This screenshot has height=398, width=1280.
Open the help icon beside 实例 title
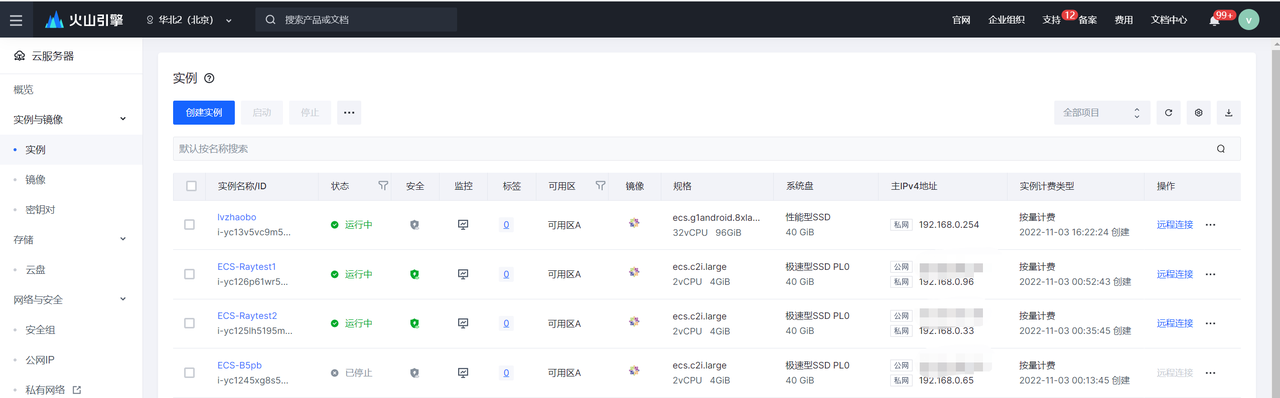point(209,78)
